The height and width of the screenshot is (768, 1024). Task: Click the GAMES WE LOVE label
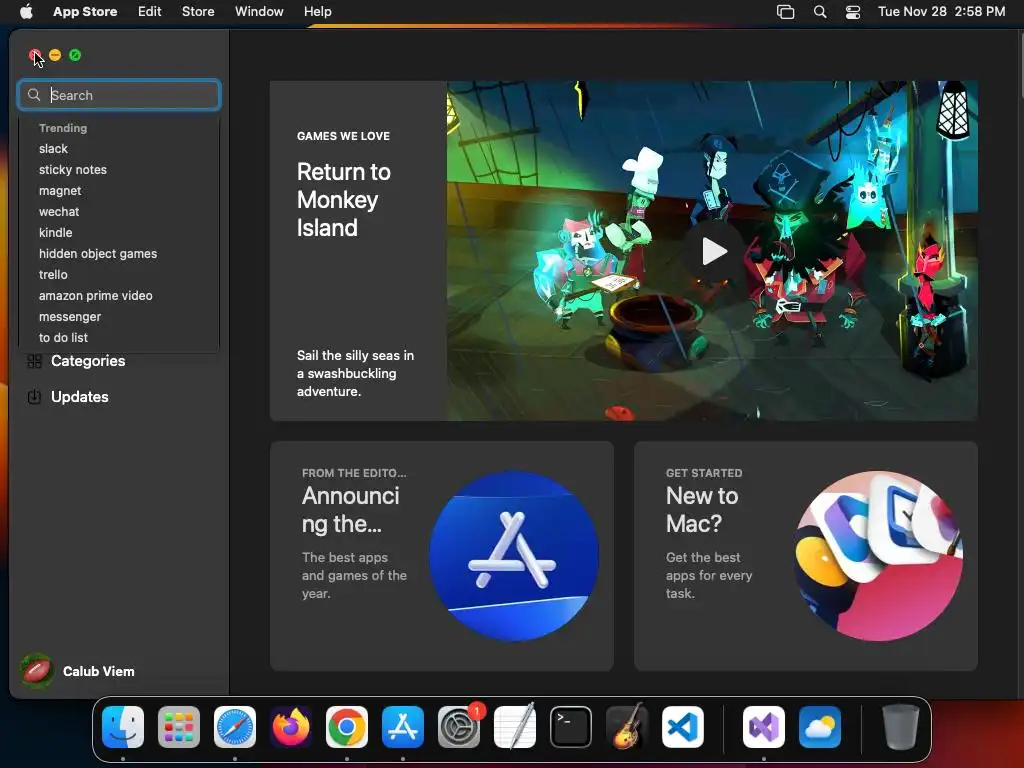tap(343, 136)
